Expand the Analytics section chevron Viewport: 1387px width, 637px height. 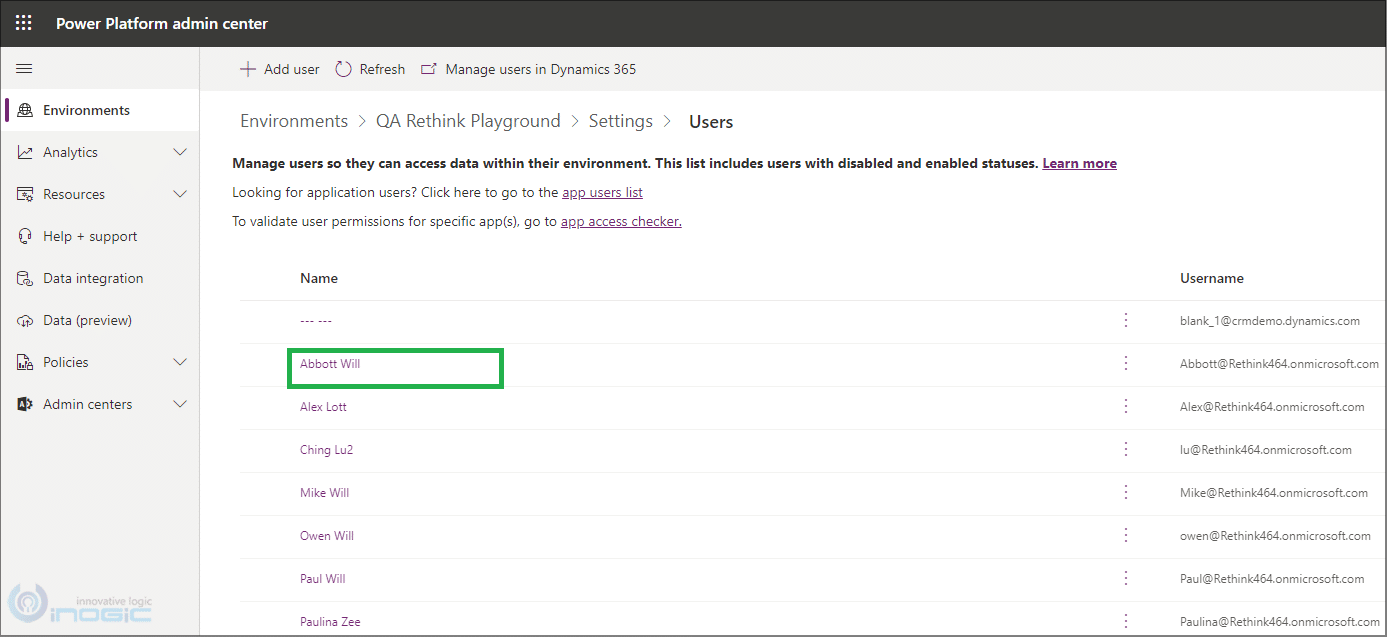tap(180, 153)
